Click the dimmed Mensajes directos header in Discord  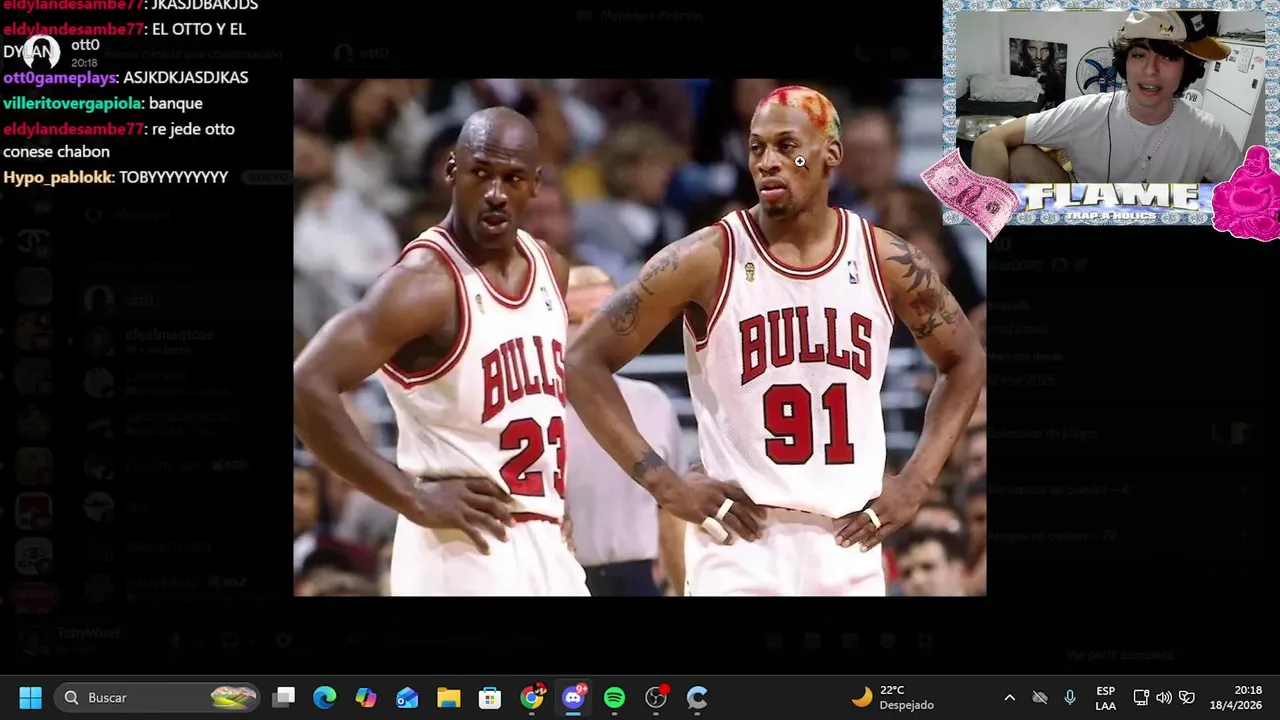click(639, 16)
